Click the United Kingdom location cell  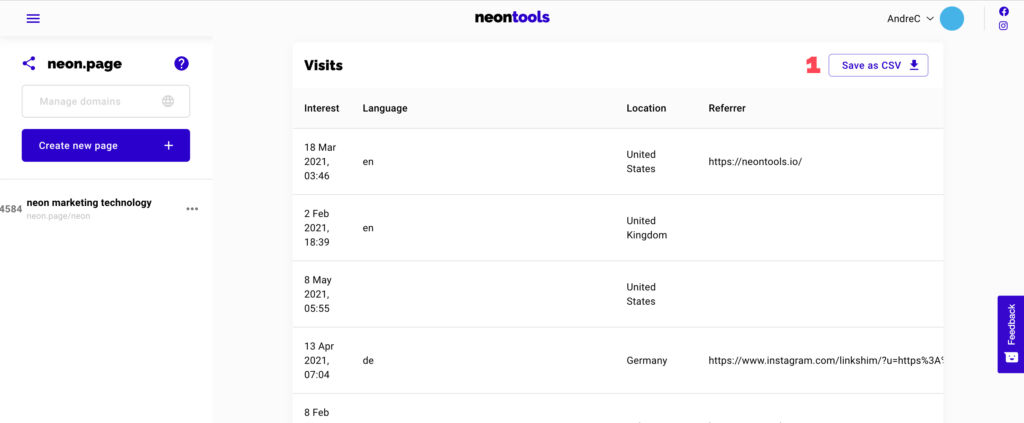[647, 228]
